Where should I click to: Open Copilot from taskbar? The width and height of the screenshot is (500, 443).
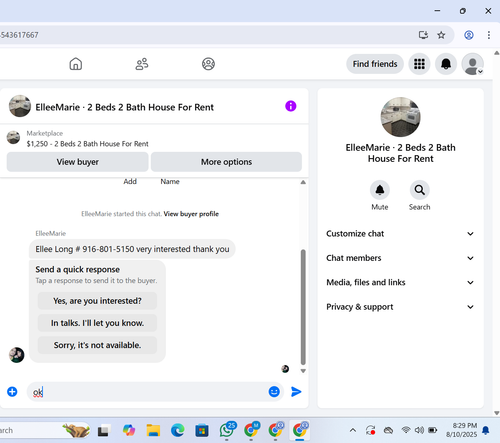129,430
